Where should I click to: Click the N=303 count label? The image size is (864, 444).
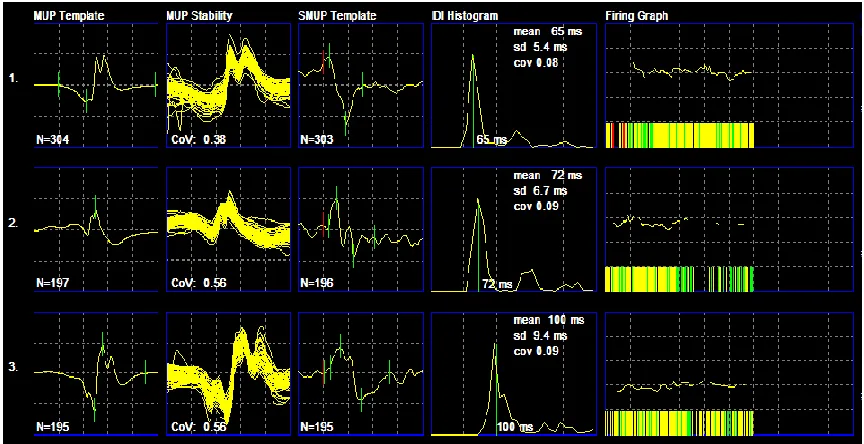(317, 140)
